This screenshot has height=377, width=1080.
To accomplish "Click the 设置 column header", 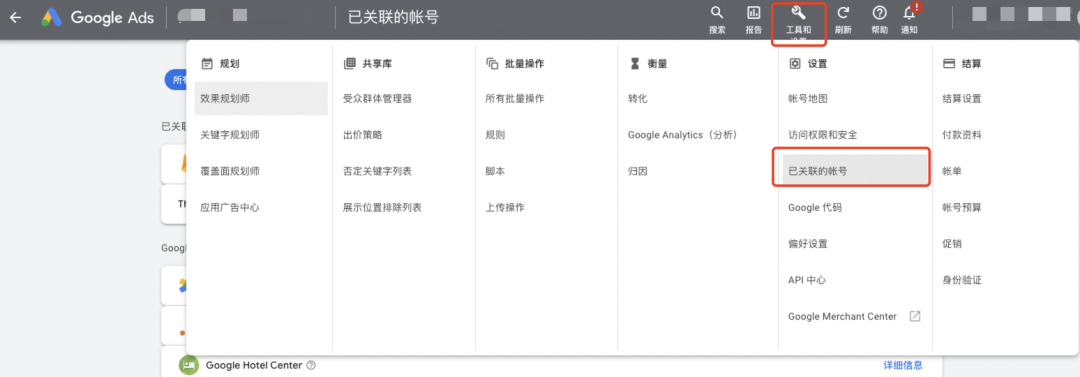I will pyautogui.click(x=808, y=63).
